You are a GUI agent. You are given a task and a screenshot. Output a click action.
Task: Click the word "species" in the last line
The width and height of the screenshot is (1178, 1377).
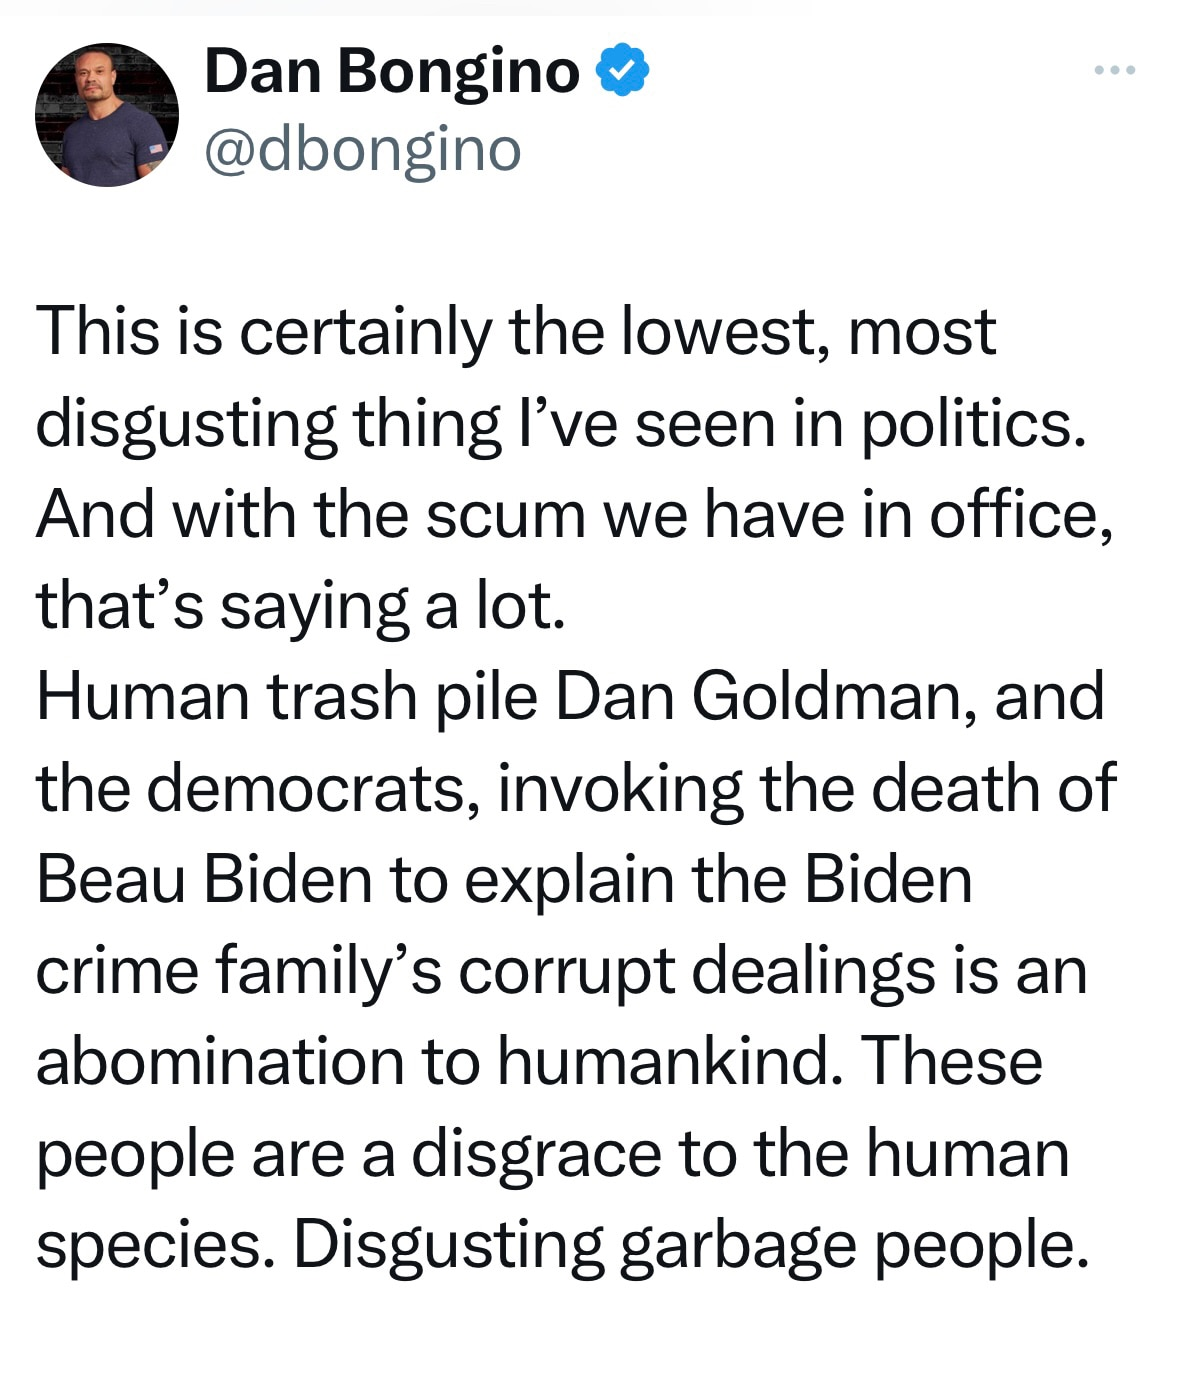point(155,1244)
